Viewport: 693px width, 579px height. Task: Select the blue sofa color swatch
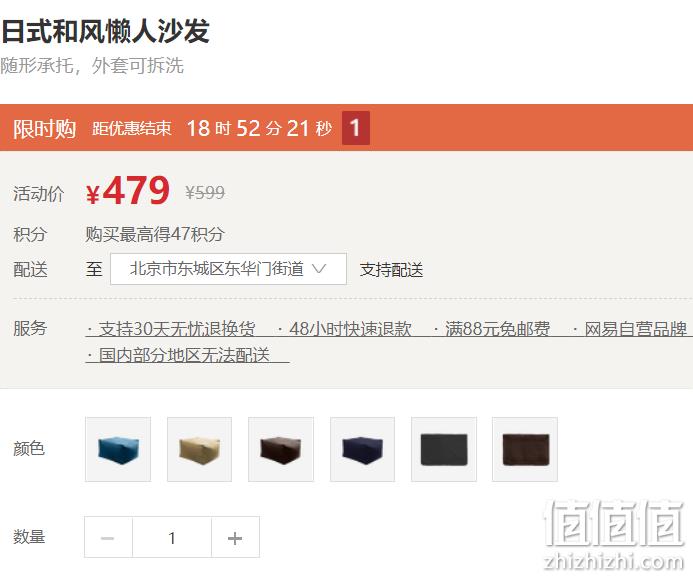(118, 449)
